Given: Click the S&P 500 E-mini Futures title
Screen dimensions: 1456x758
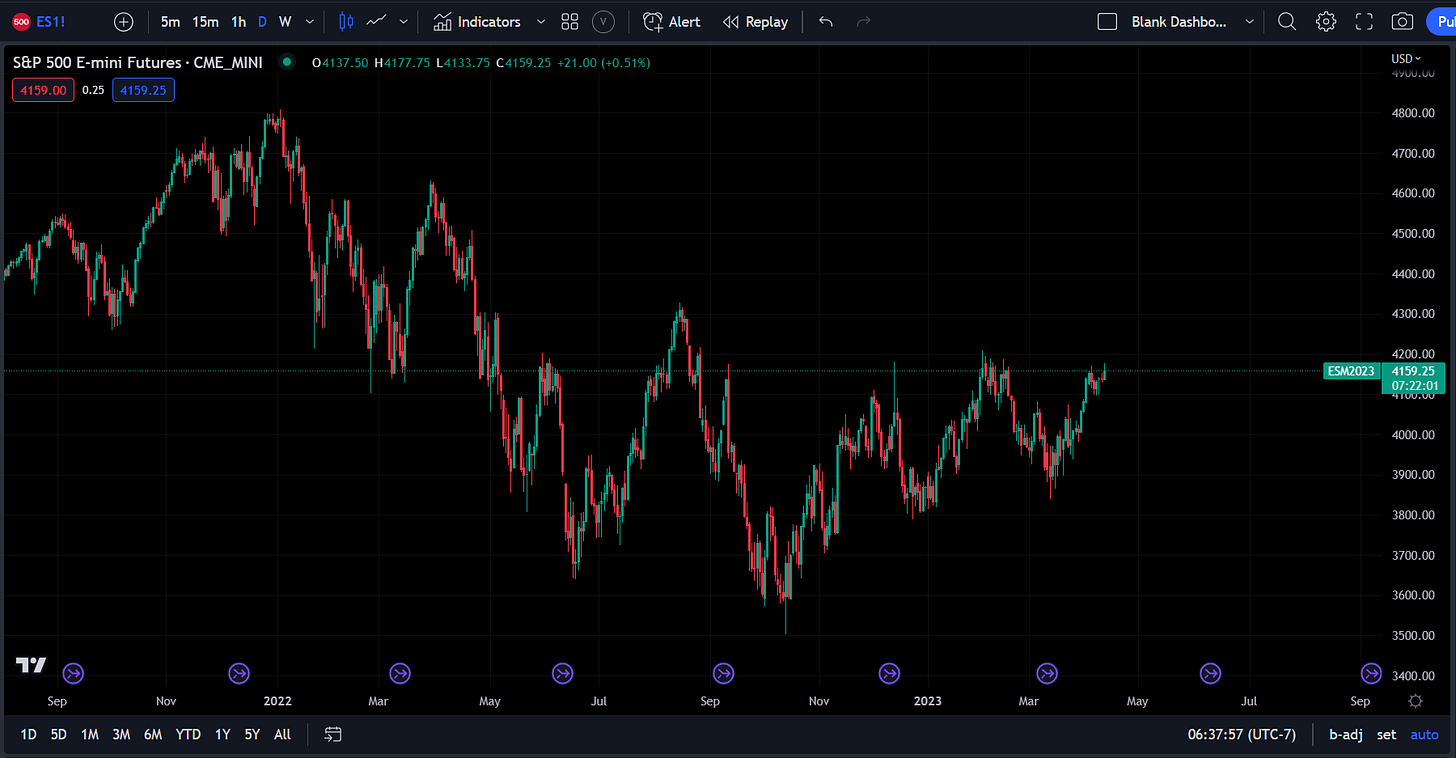Looking at the screenshot, I should pyautogui.click(x=137, y=62).
